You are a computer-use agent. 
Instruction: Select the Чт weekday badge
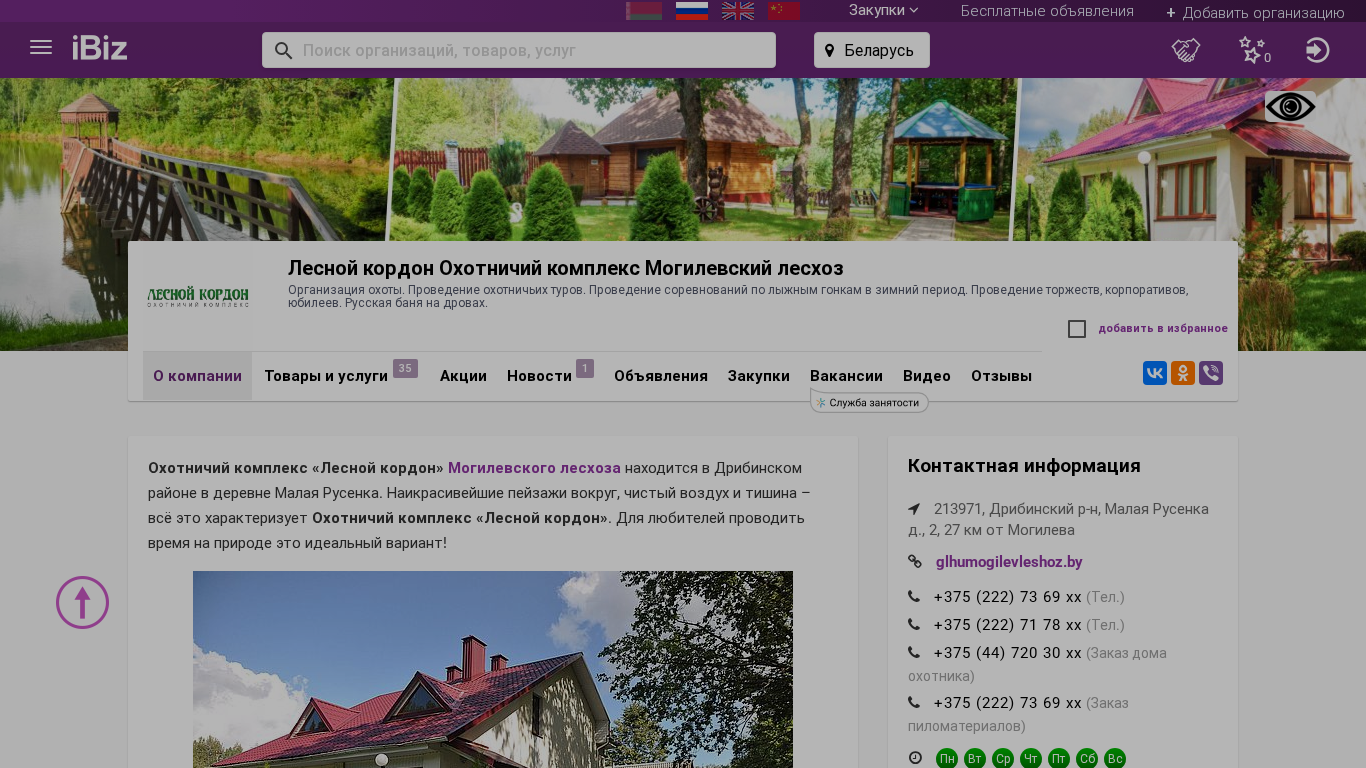pyautogui.click(x=1031, y=759)
